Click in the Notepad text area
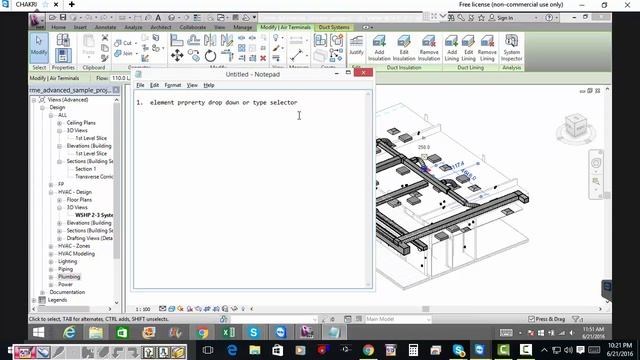This screenshot has width=640, height=360. (251, 190)
